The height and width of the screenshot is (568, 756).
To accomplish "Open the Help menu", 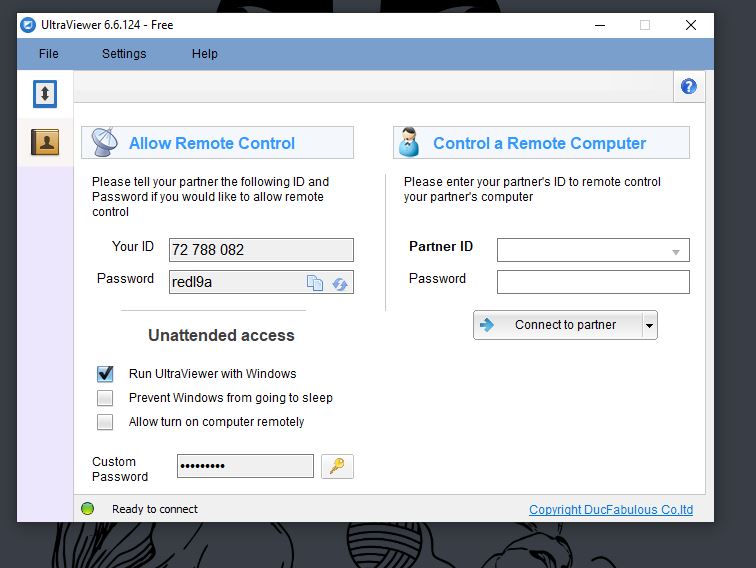I will (x=204, y=54).
